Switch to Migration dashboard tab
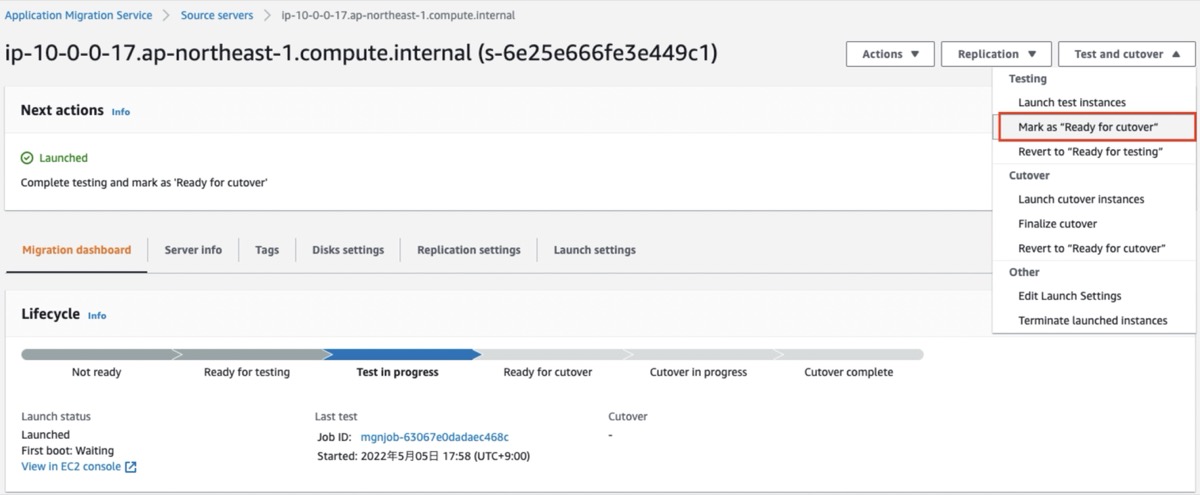Viewport: 1200px width, 495px height. (x=76, y=250)
